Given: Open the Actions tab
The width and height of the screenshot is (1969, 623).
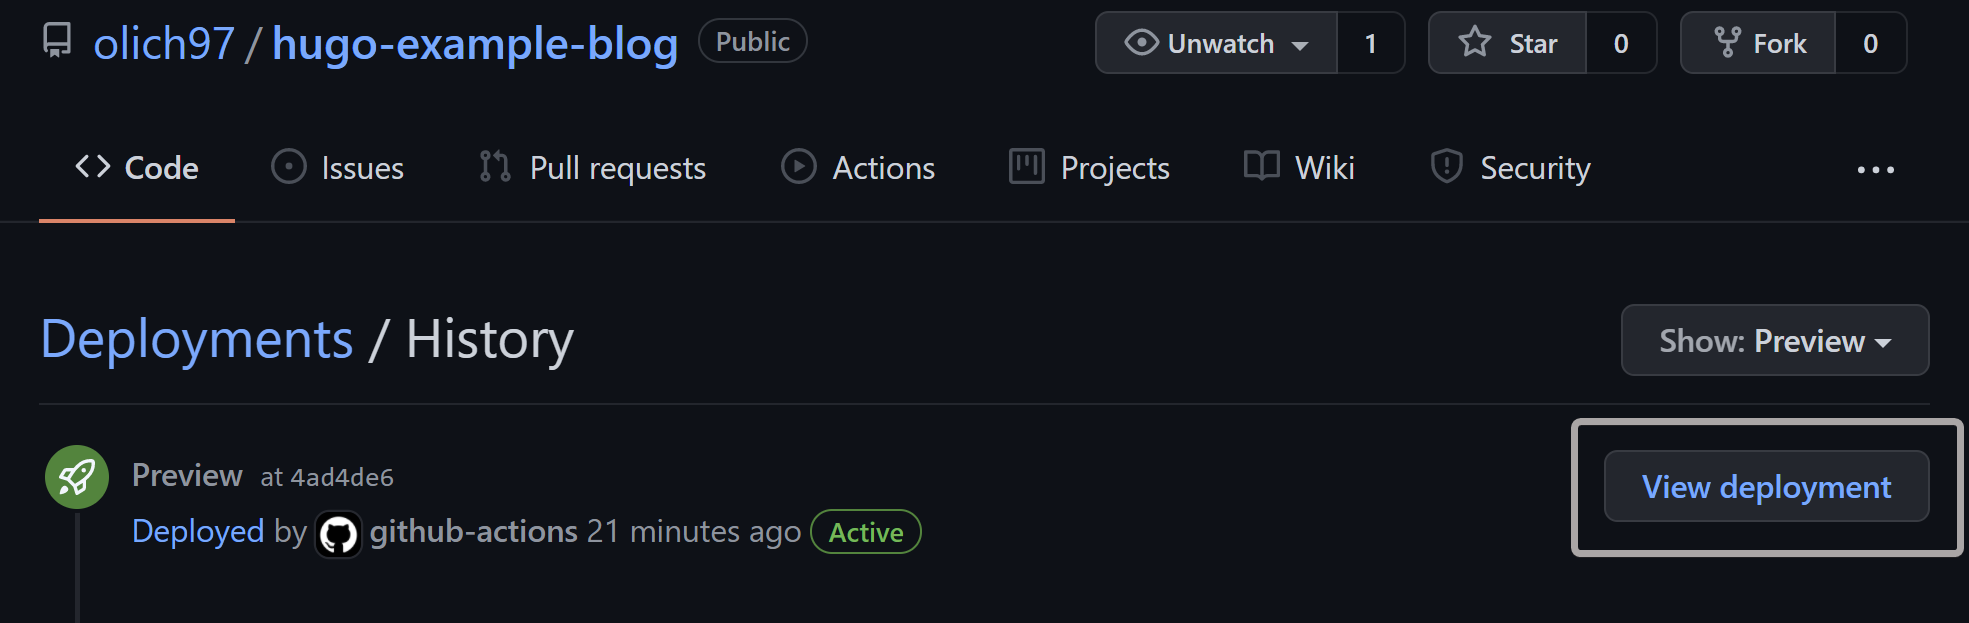Looking at the screenshot, I should coord(858,168).
